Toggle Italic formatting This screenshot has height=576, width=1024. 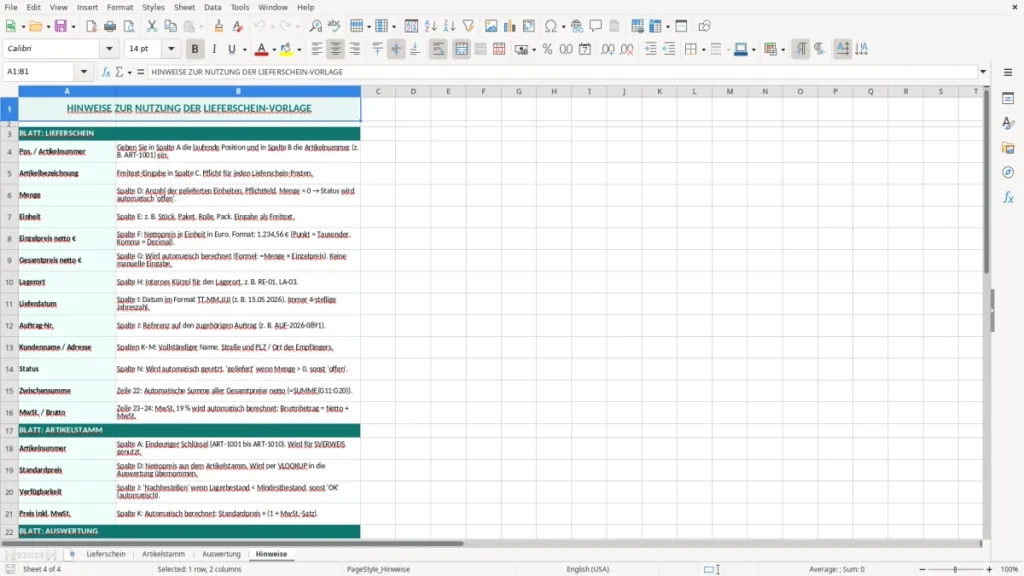pyautogui.click(x=214, y=49)
